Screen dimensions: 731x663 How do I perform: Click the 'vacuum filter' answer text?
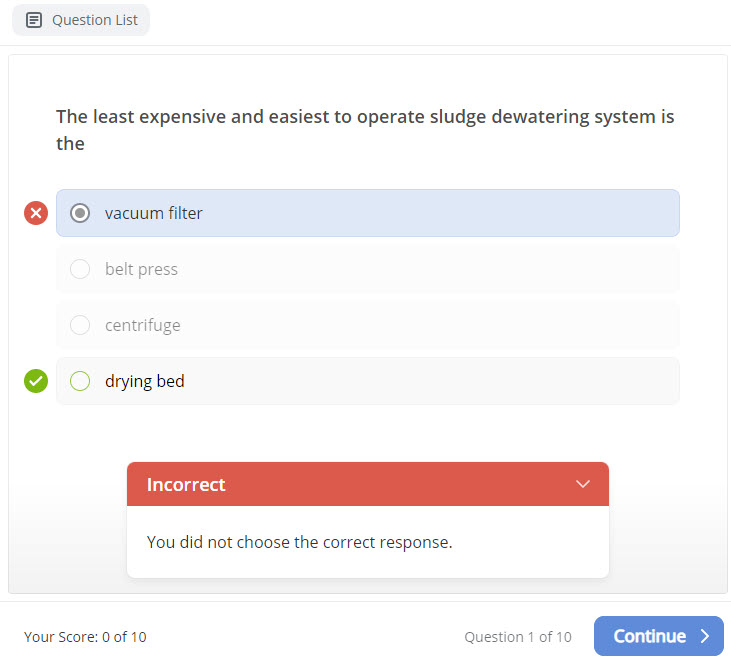click(x=154, y=213)
